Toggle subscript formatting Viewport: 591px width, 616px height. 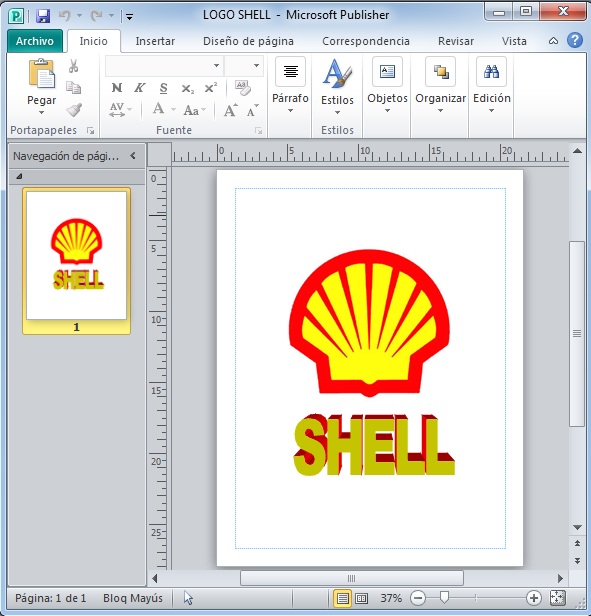[187, 88]
